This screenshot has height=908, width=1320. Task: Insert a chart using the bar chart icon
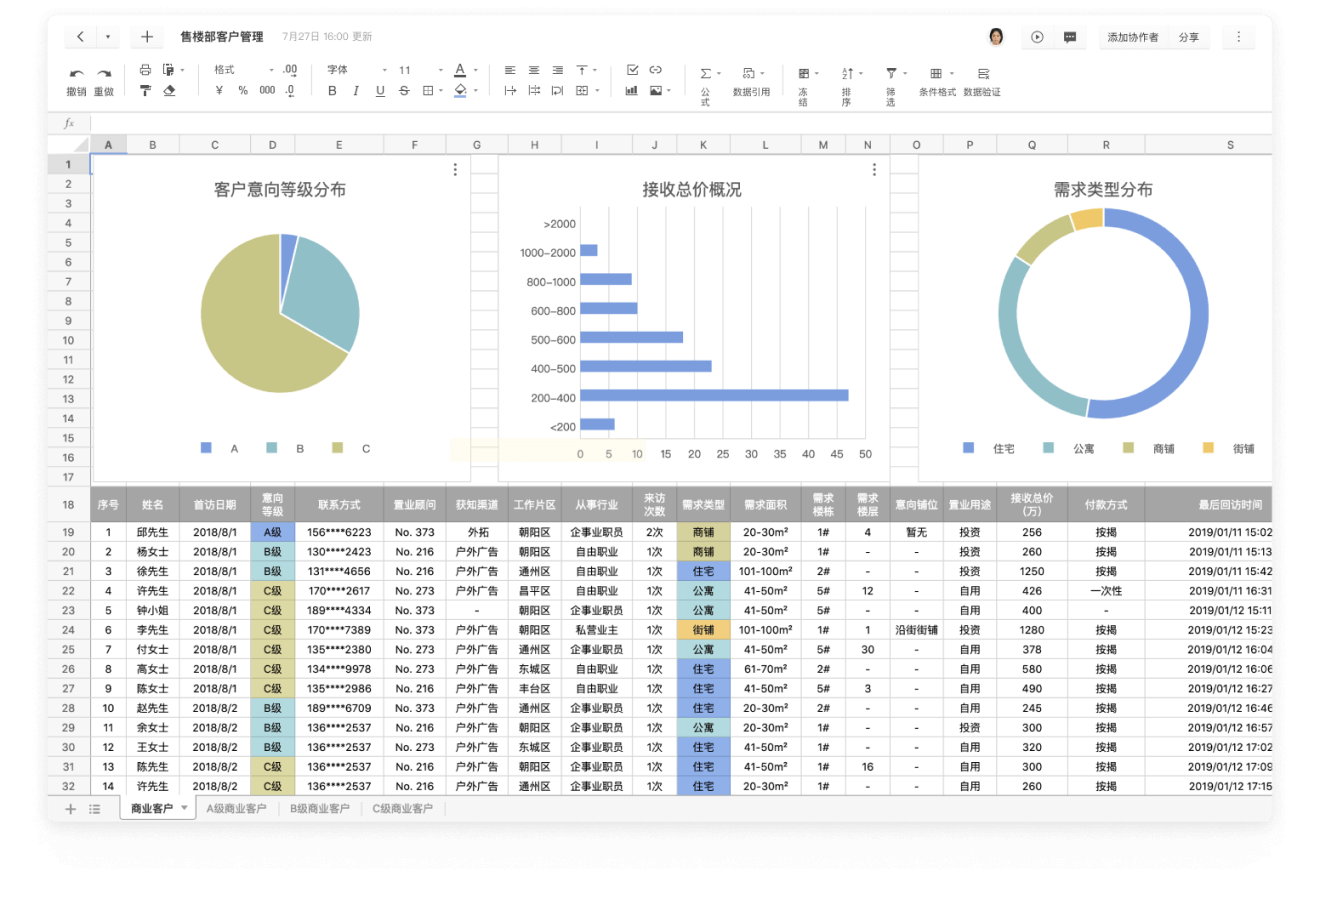(632, 91)
